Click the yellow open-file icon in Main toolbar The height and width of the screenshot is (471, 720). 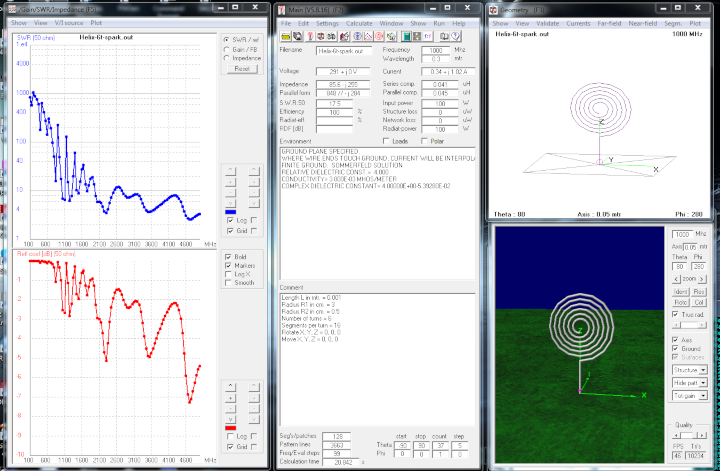click(x=286, y=36)
